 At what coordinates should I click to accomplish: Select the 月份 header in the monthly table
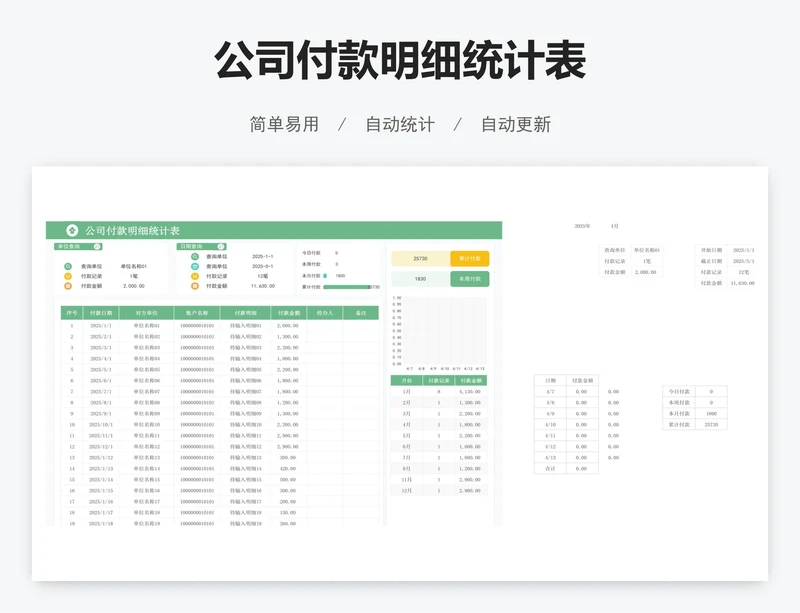click(x=407, y=381)
